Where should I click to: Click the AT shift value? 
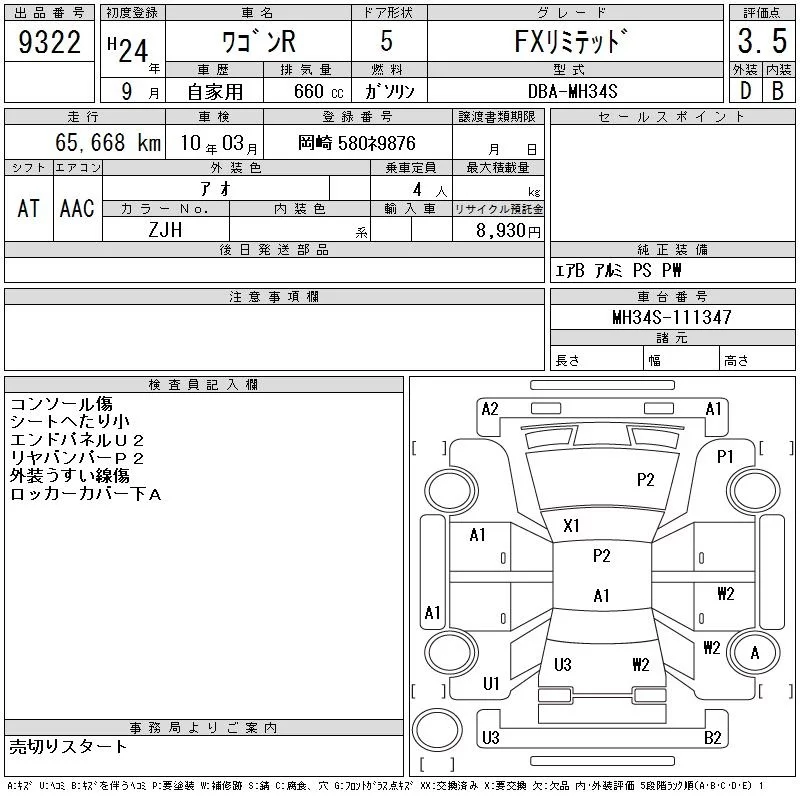[x=29, y=208]
